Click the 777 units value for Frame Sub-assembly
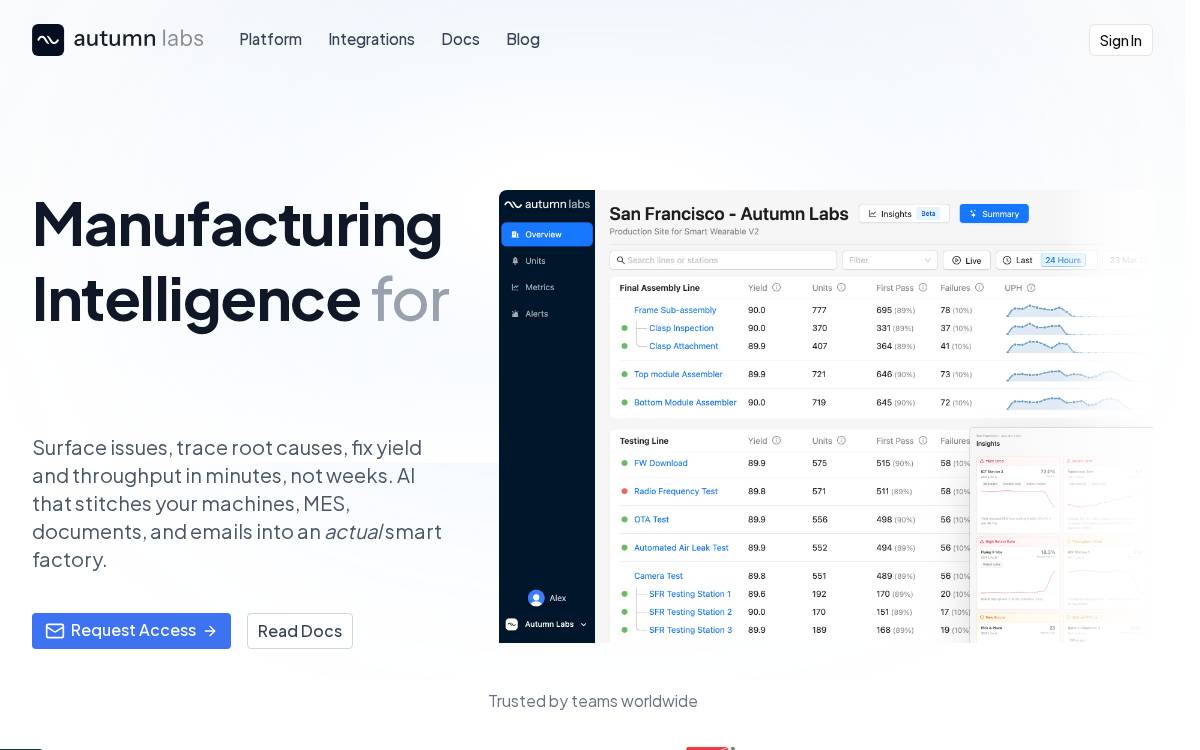Screen dimensions: 1200x750 point(819,310)
